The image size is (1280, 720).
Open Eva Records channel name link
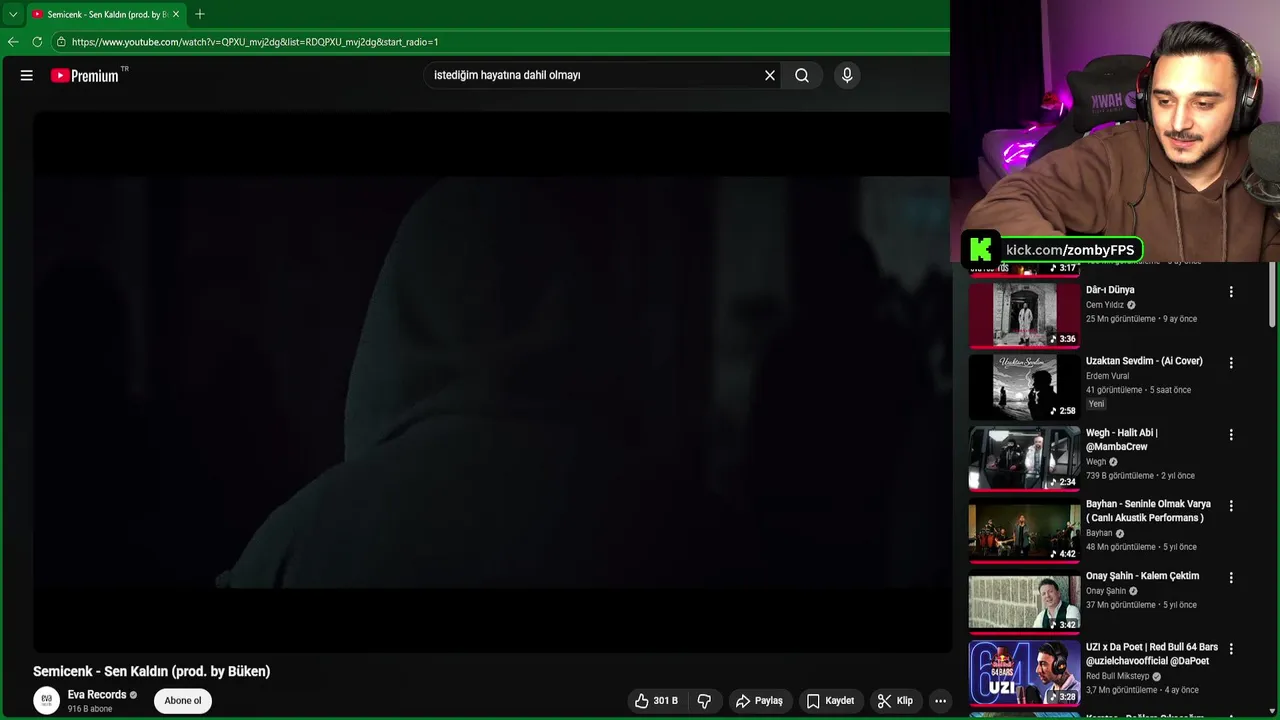point(97,695)
